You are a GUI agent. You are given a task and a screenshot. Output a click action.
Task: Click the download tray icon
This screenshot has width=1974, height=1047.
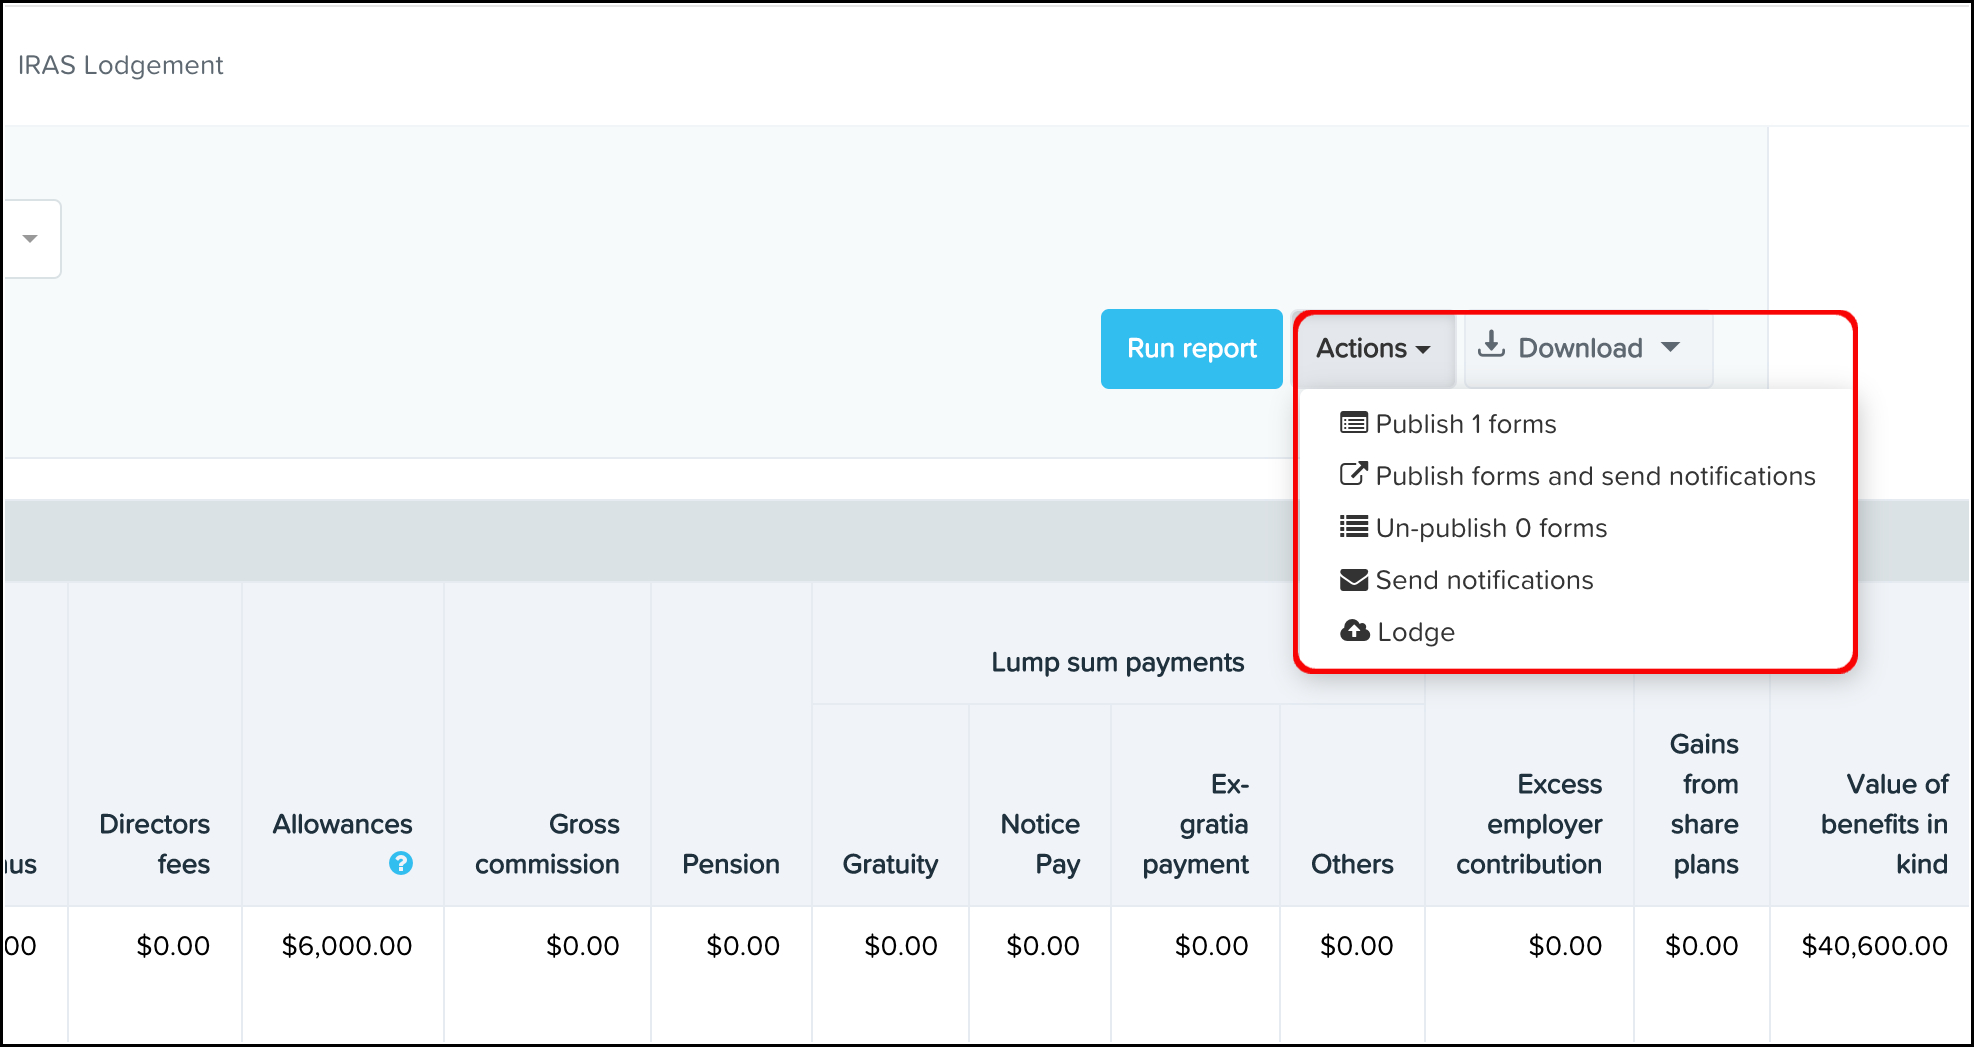[1491, 345]
